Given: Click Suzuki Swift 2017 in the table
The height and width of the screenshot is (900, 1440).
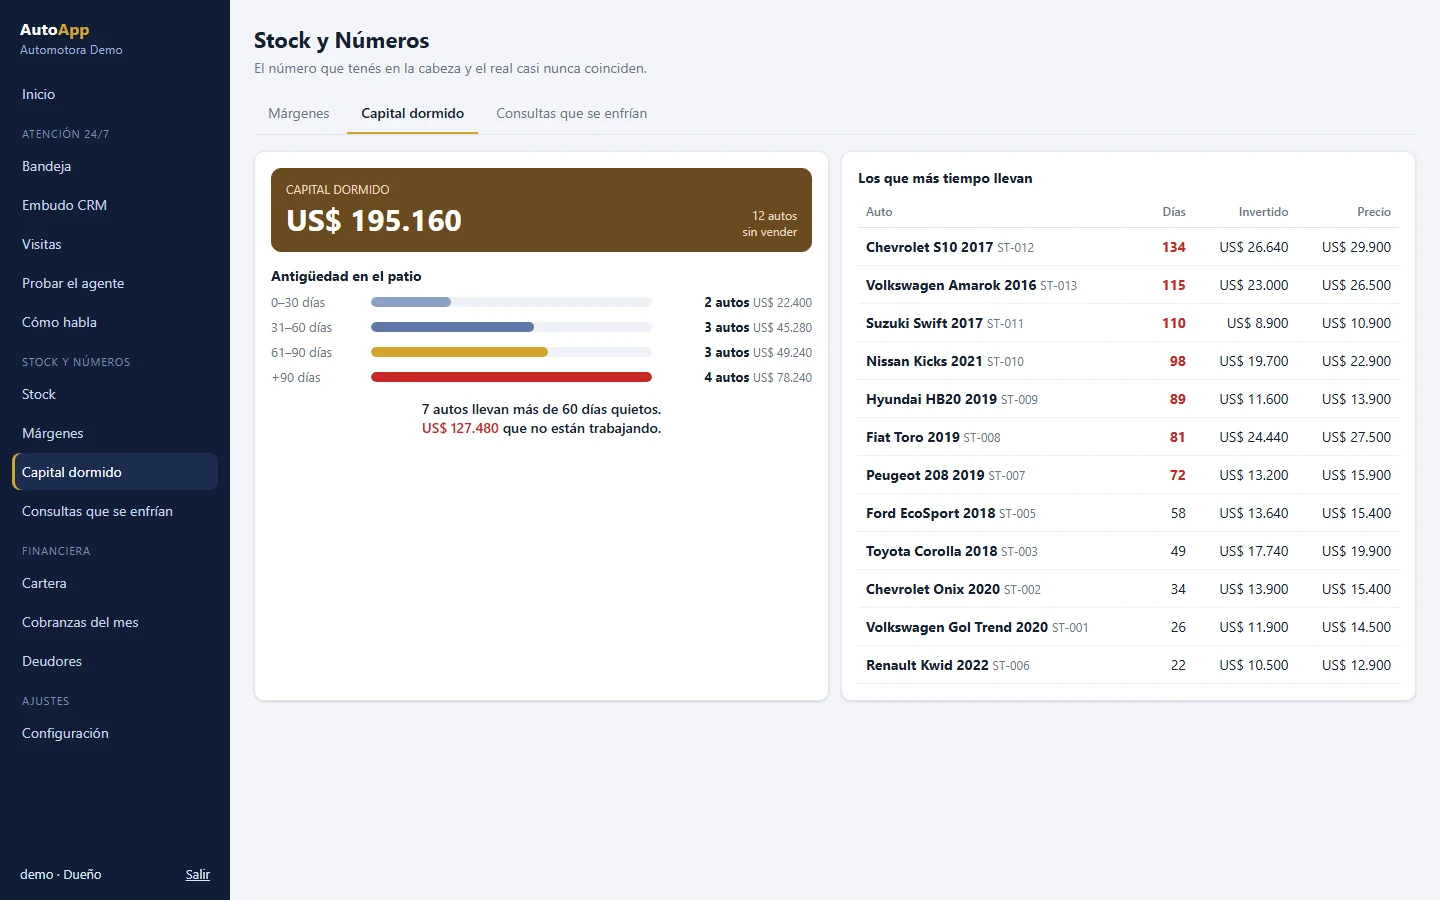Looking at the screenshot, I should coord(1128,323).
